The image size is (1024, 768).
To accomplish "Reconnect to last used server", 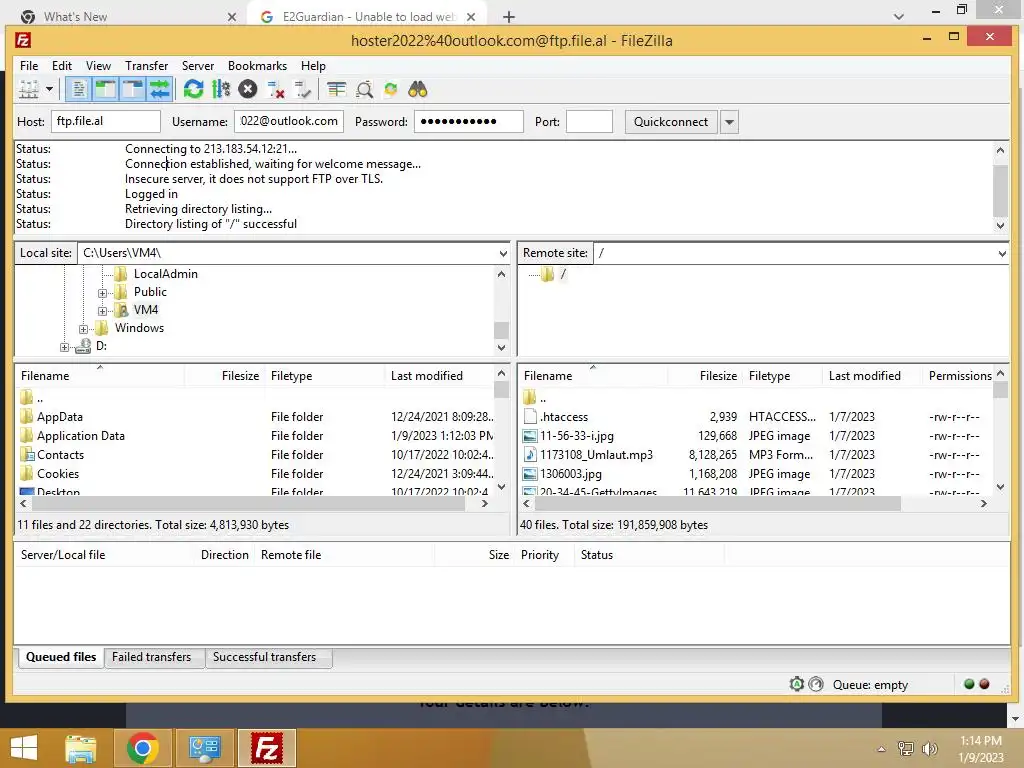I will click(x=302, y=89).
